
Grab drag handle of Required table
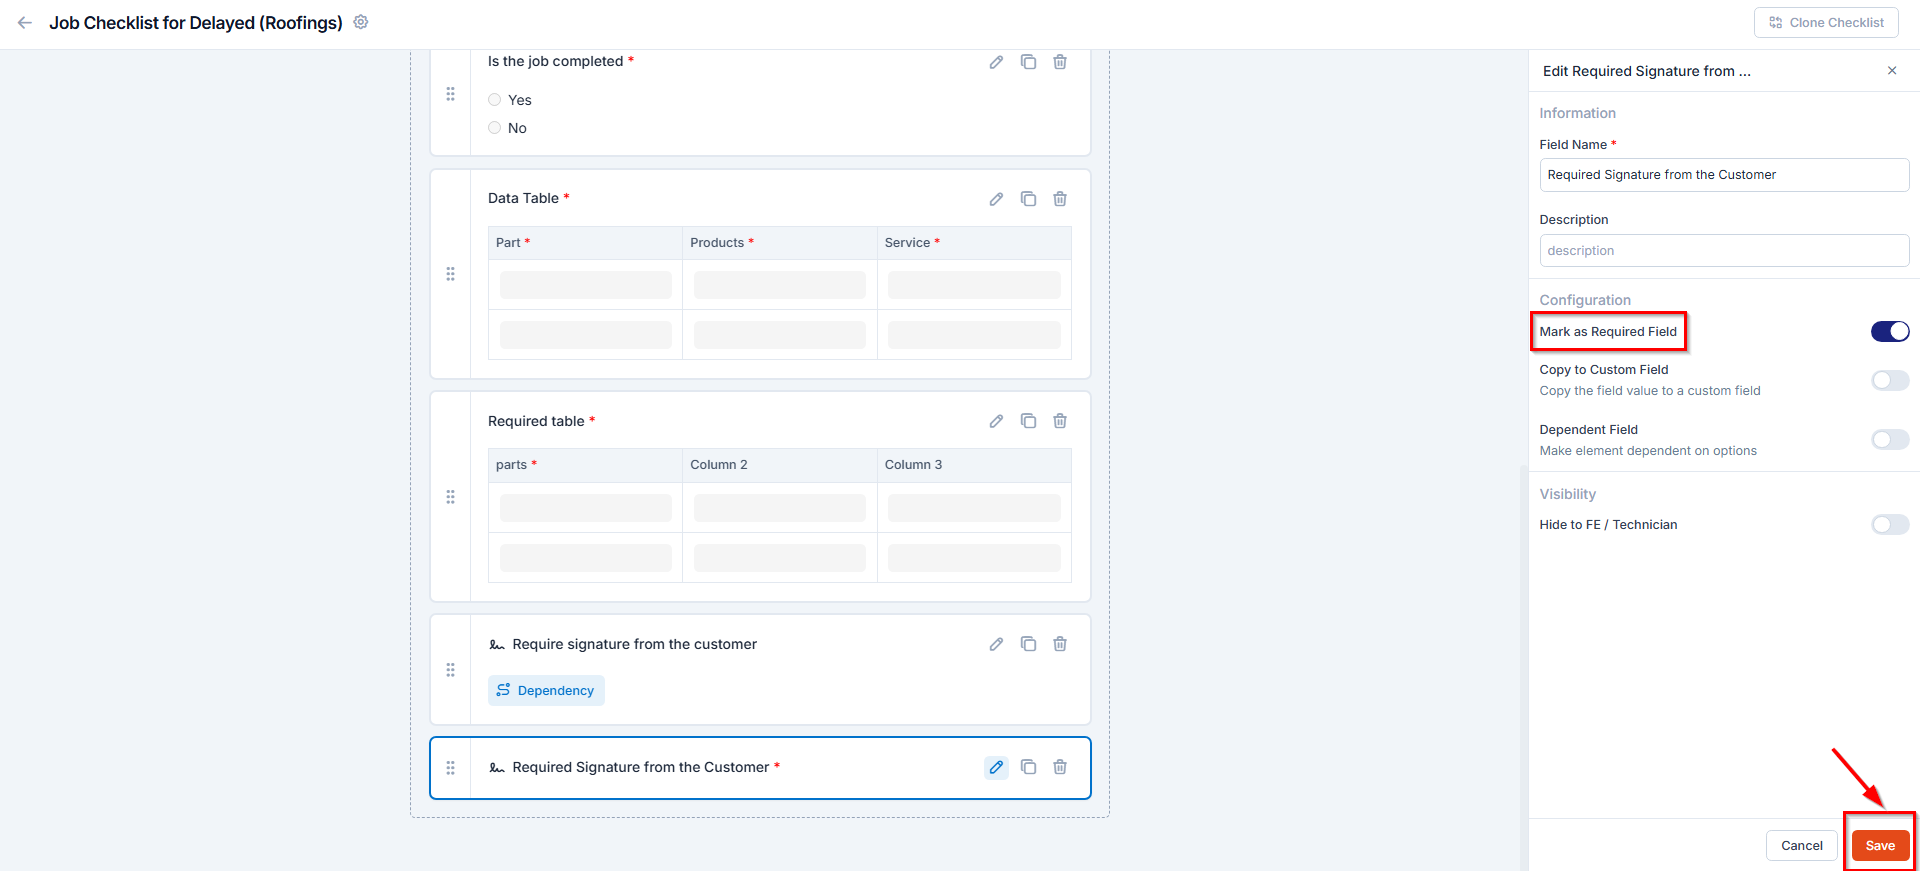[x=450, y=497]
